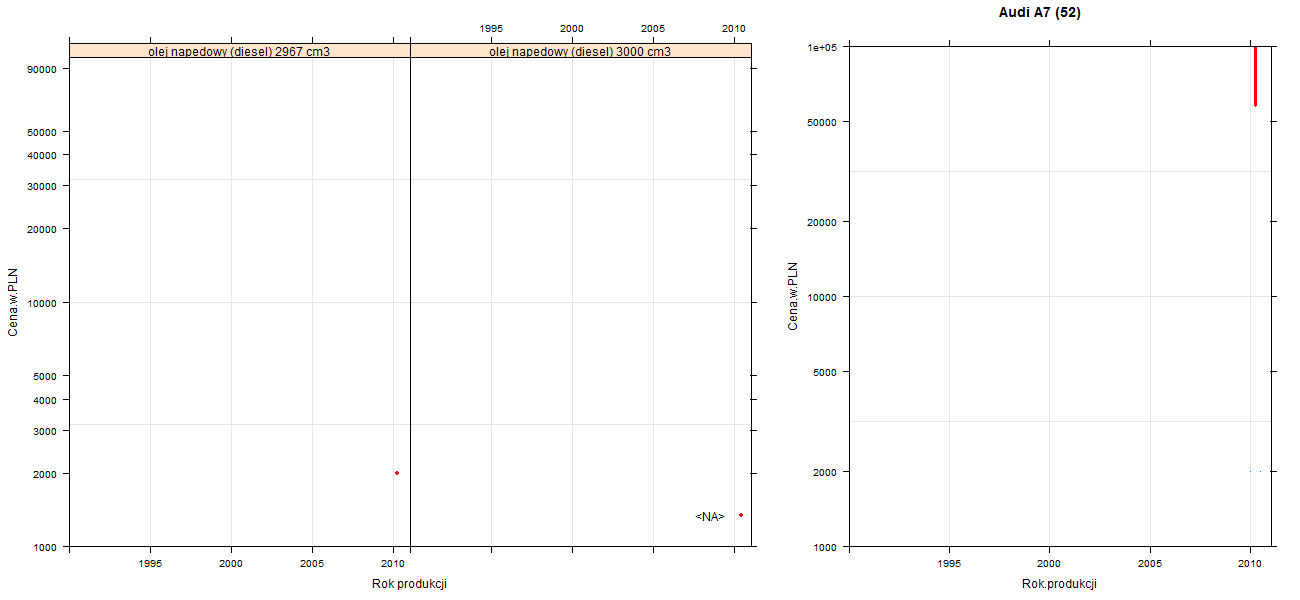
Task: Select the 'olej napedowy (diesel) 2967 cm3' panel strip
Action: click(x=240, y=51)
